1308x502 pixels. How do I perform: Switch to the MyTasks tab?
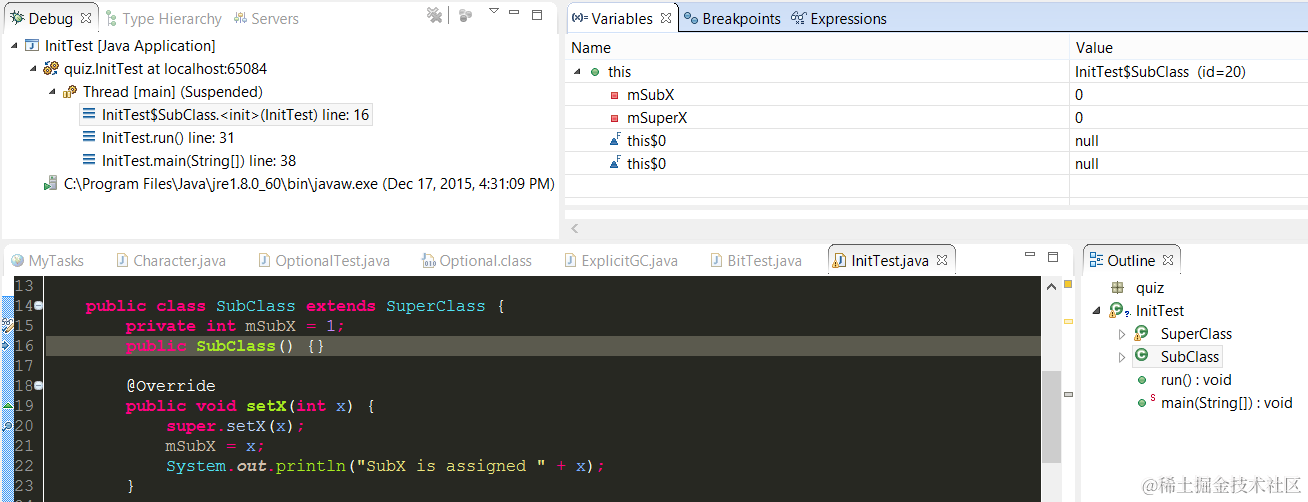tap(47, 260)
